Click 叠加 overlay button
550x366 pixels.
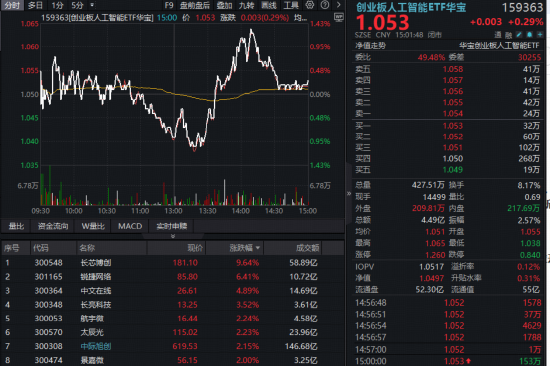(224, 5)
